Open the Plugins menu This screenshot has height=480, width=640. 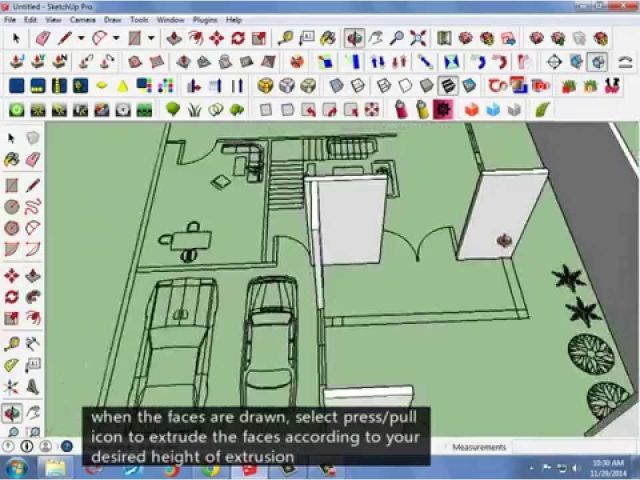pyautogui.click(x=204, y=19)
